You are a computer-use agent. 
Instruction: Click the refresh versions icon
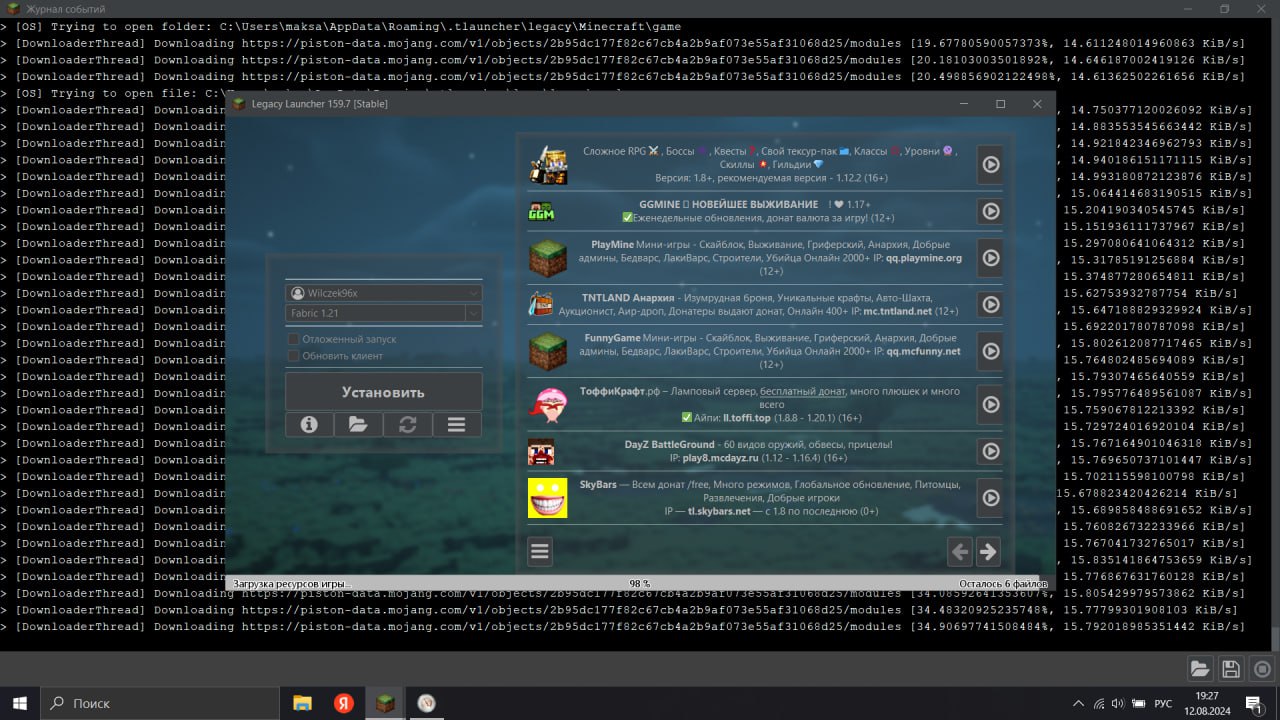(407, 424)
